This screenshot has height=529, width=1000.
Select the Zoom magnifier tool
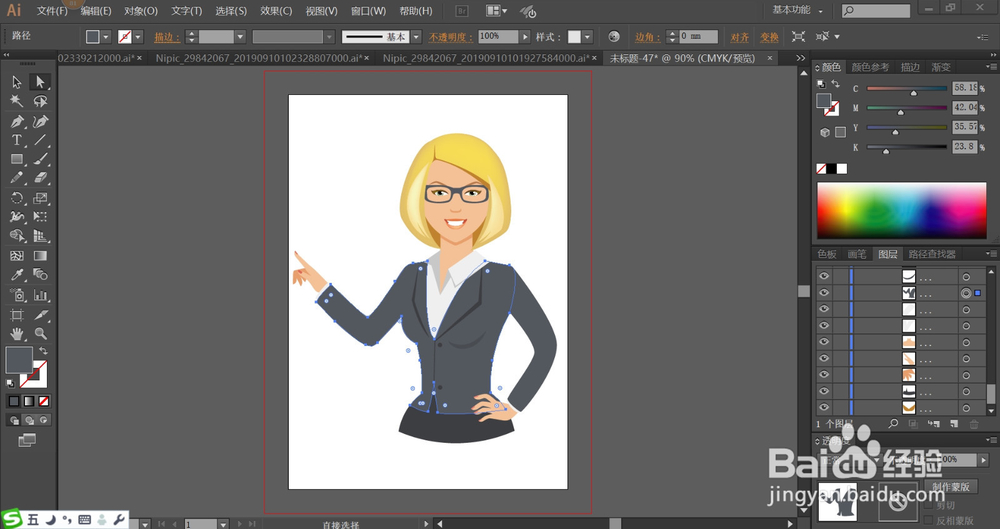coord(40,334)
